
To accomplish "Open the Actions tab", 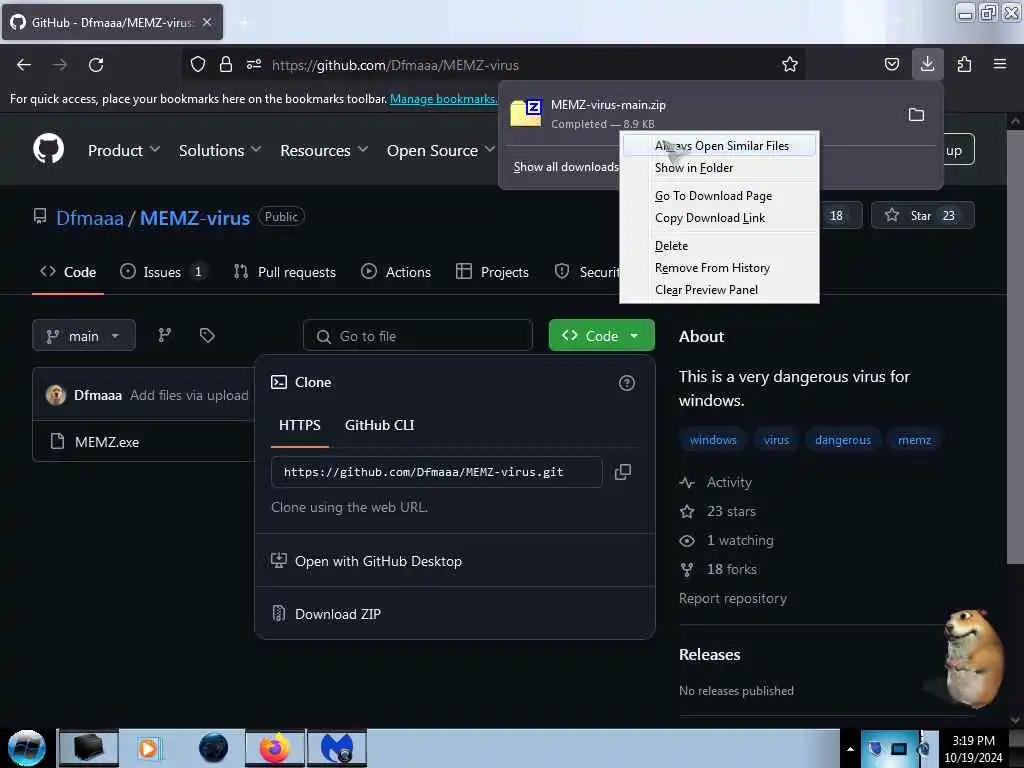I will coord(396,272).
